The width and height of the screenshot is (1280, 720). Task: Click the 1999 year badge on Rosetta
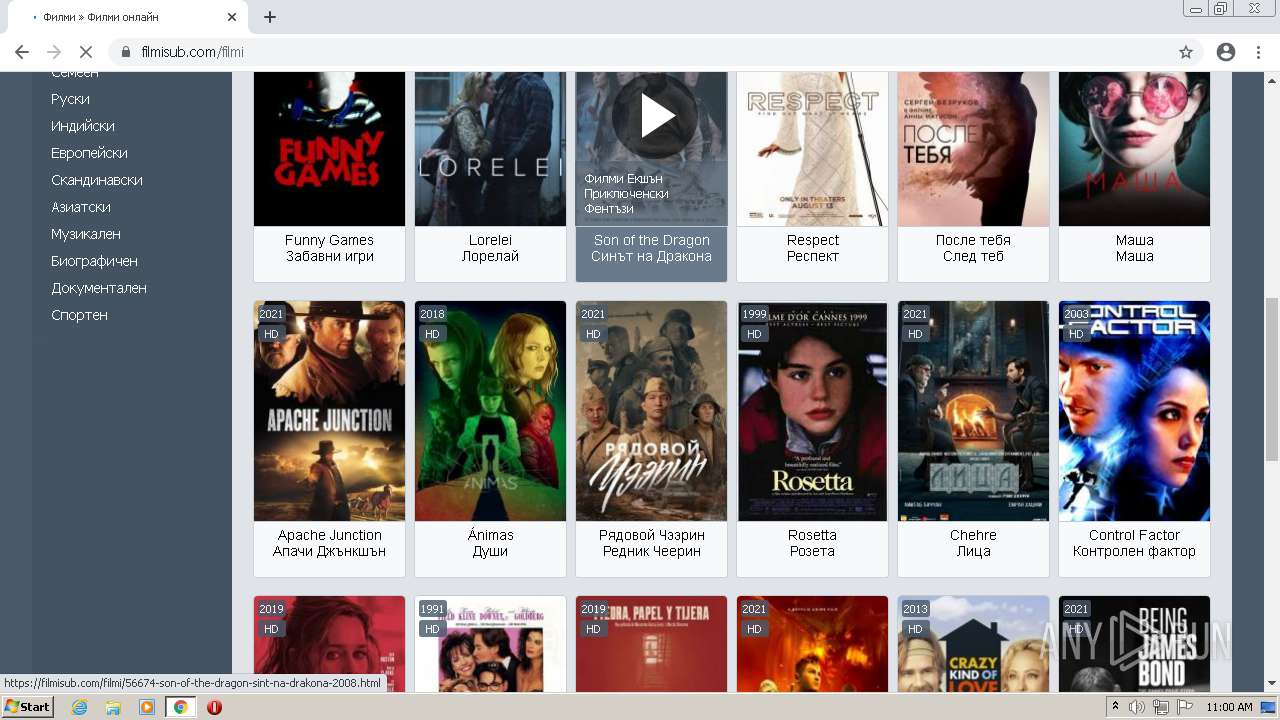point(754,314)
